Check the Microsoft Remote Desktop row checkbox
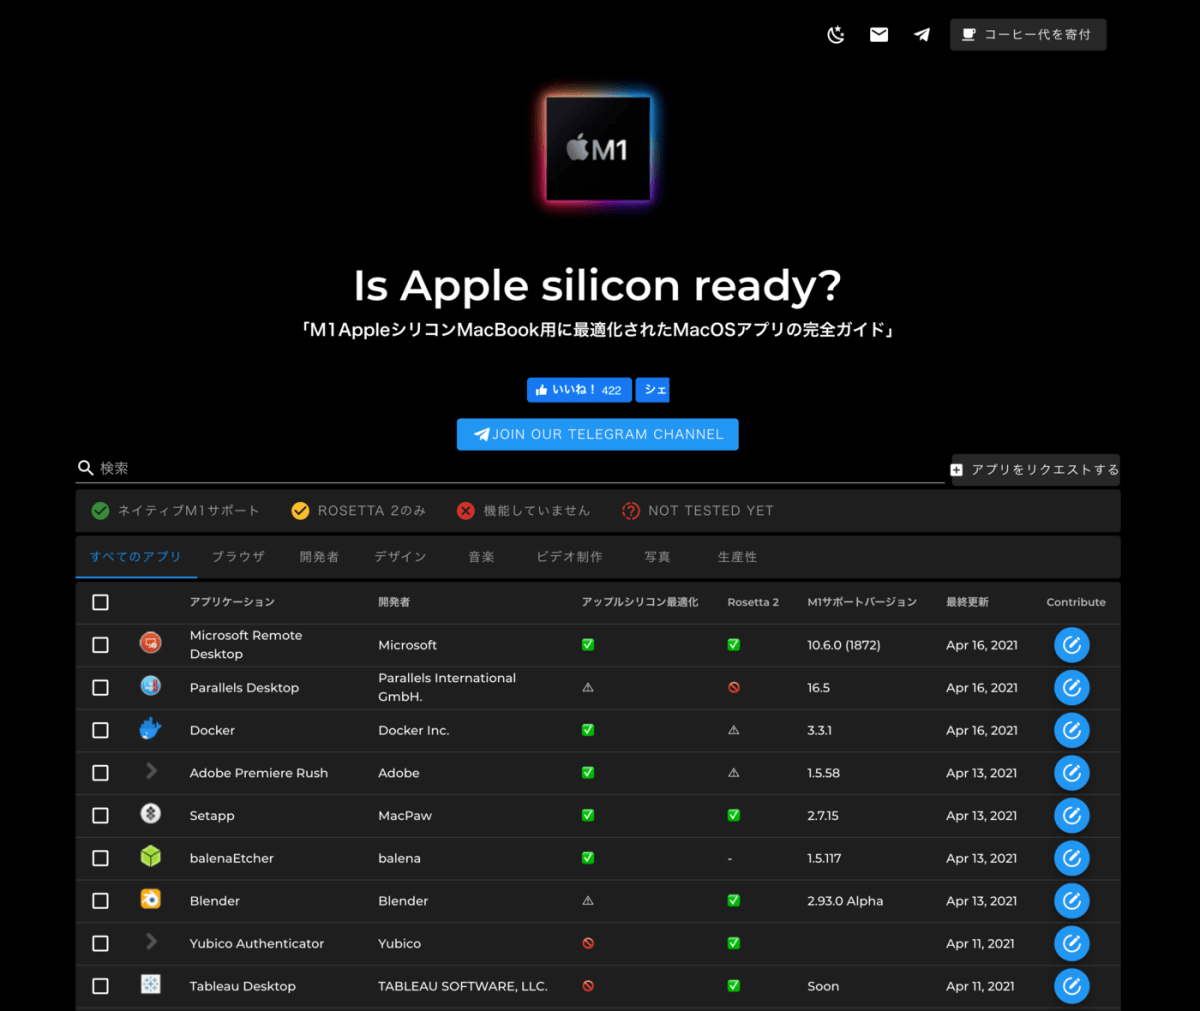This screenshot has width=1200, height=1011. (100, 645)
